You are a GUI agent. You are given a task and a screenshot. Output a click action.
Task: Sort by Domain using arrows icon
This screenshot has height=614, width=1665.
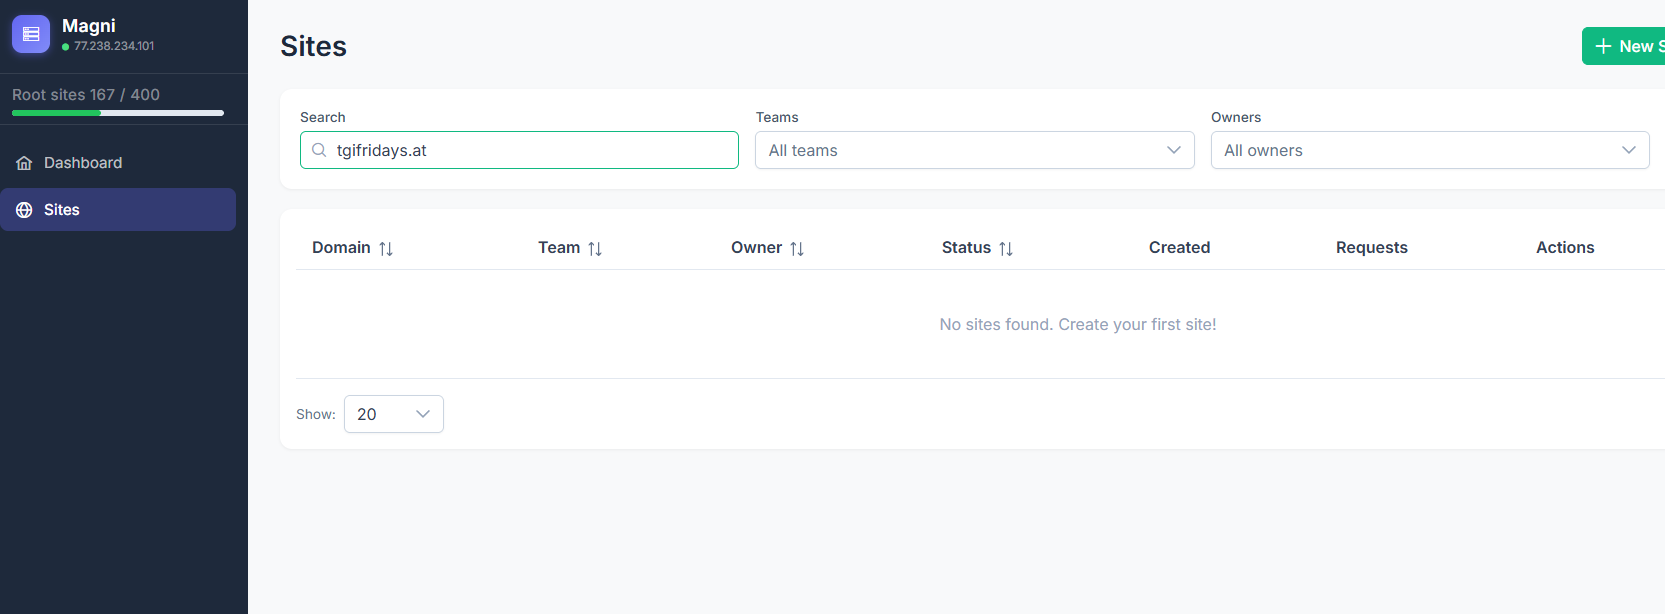386,249
